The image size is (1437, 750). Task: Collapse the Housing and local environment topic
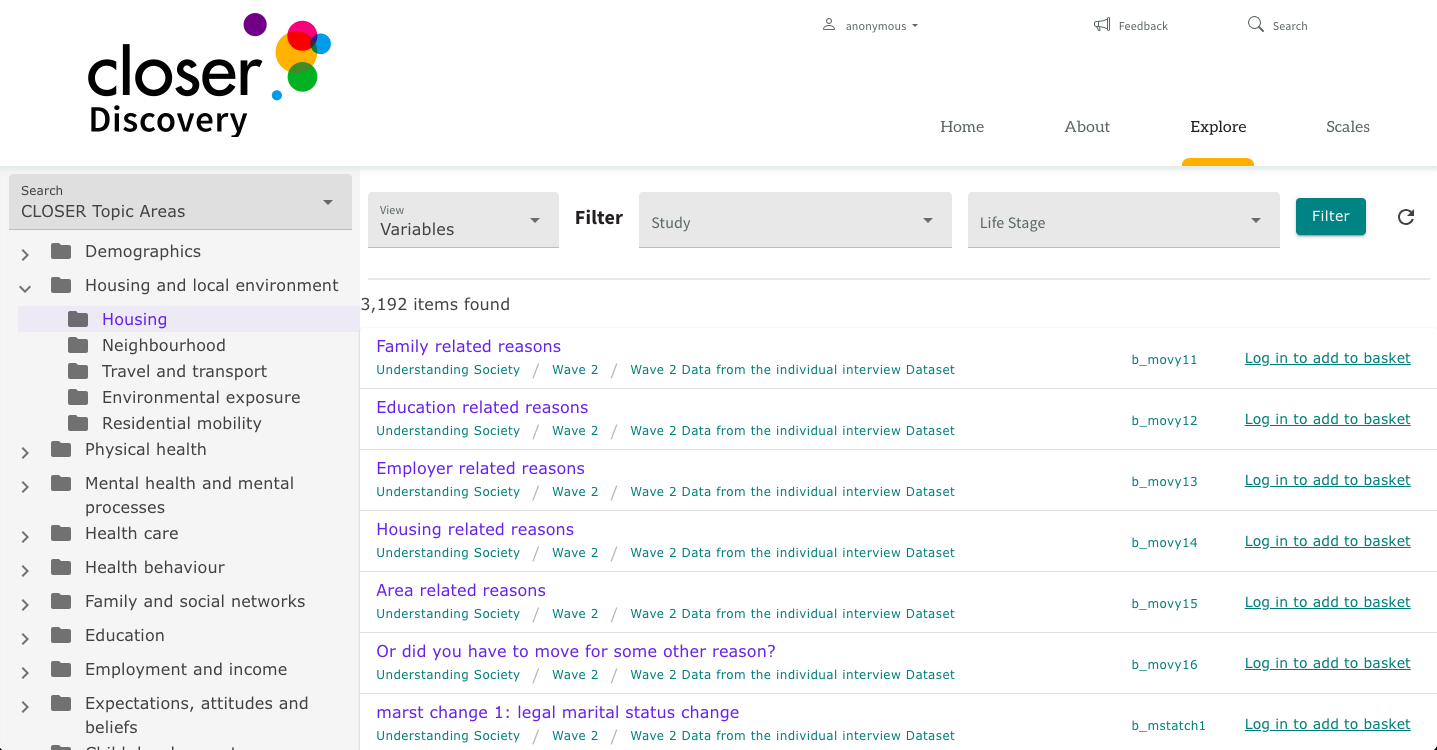24,287
